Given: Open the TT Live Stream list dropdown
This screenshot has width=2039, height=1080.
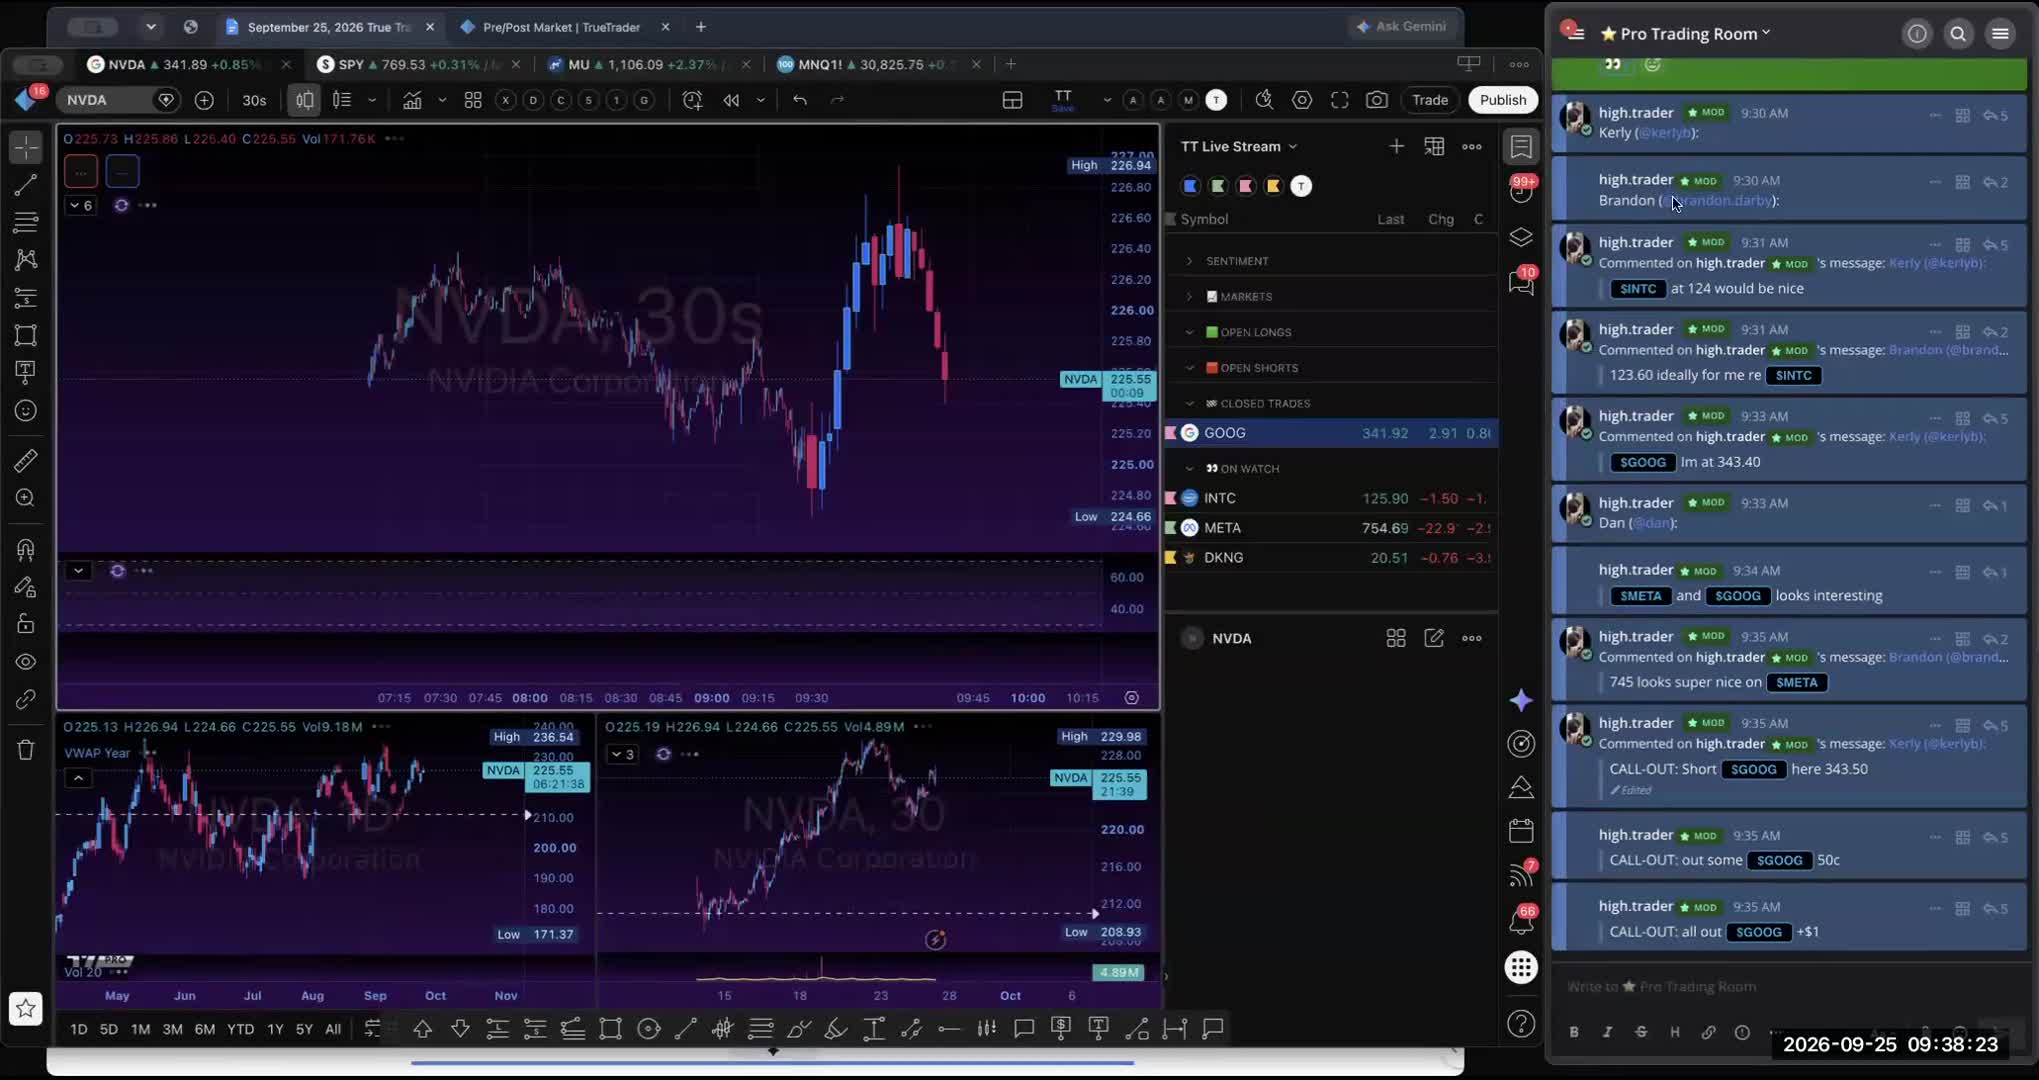Looking at the screenshot, I should click(1239, 146).
